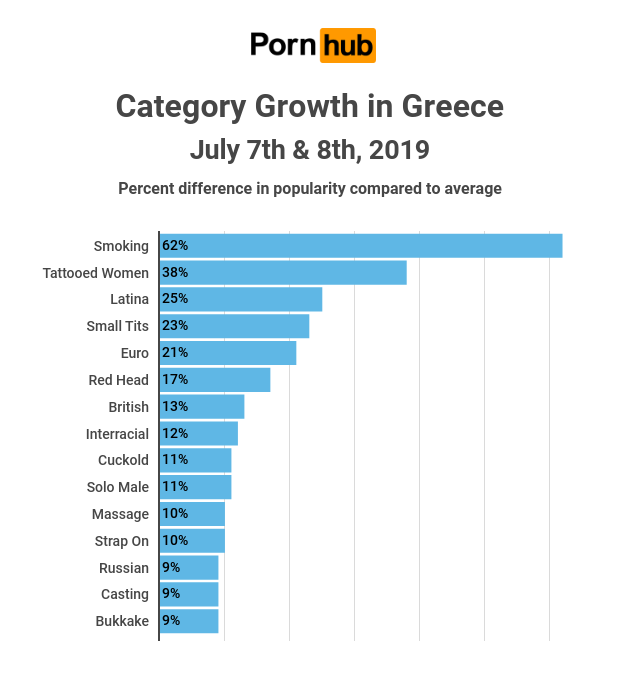The height and width of the screenshot is (674, 620).
Task: Select the Solo Male category label
Action: [x=118, y=487]
